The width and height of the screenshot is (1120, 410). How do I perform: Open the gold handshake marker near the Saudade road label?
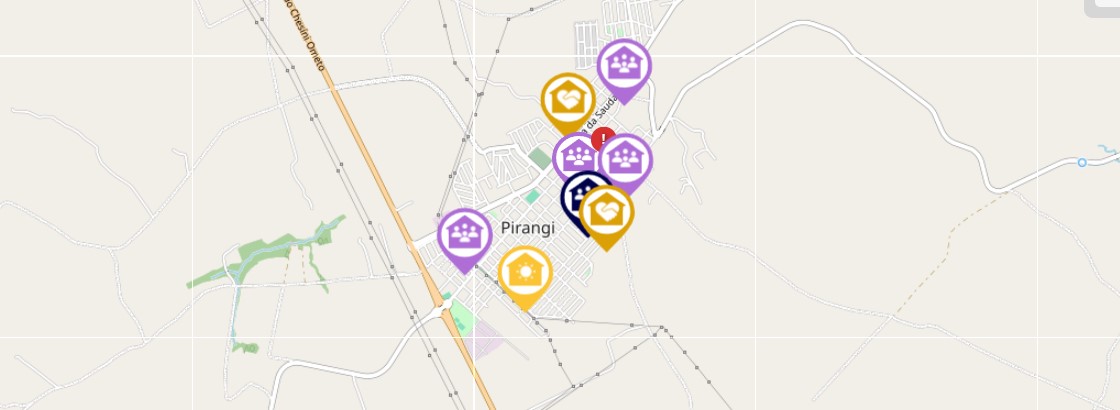568,102
